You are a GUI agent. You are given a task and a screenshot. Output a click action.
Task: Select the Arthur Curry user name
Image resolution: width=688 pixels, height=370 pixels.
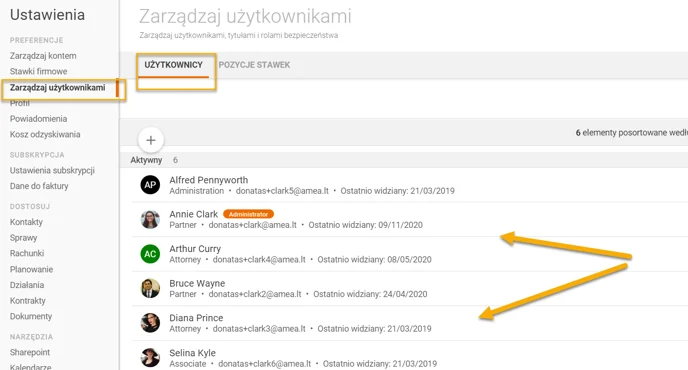coord(195,249)
